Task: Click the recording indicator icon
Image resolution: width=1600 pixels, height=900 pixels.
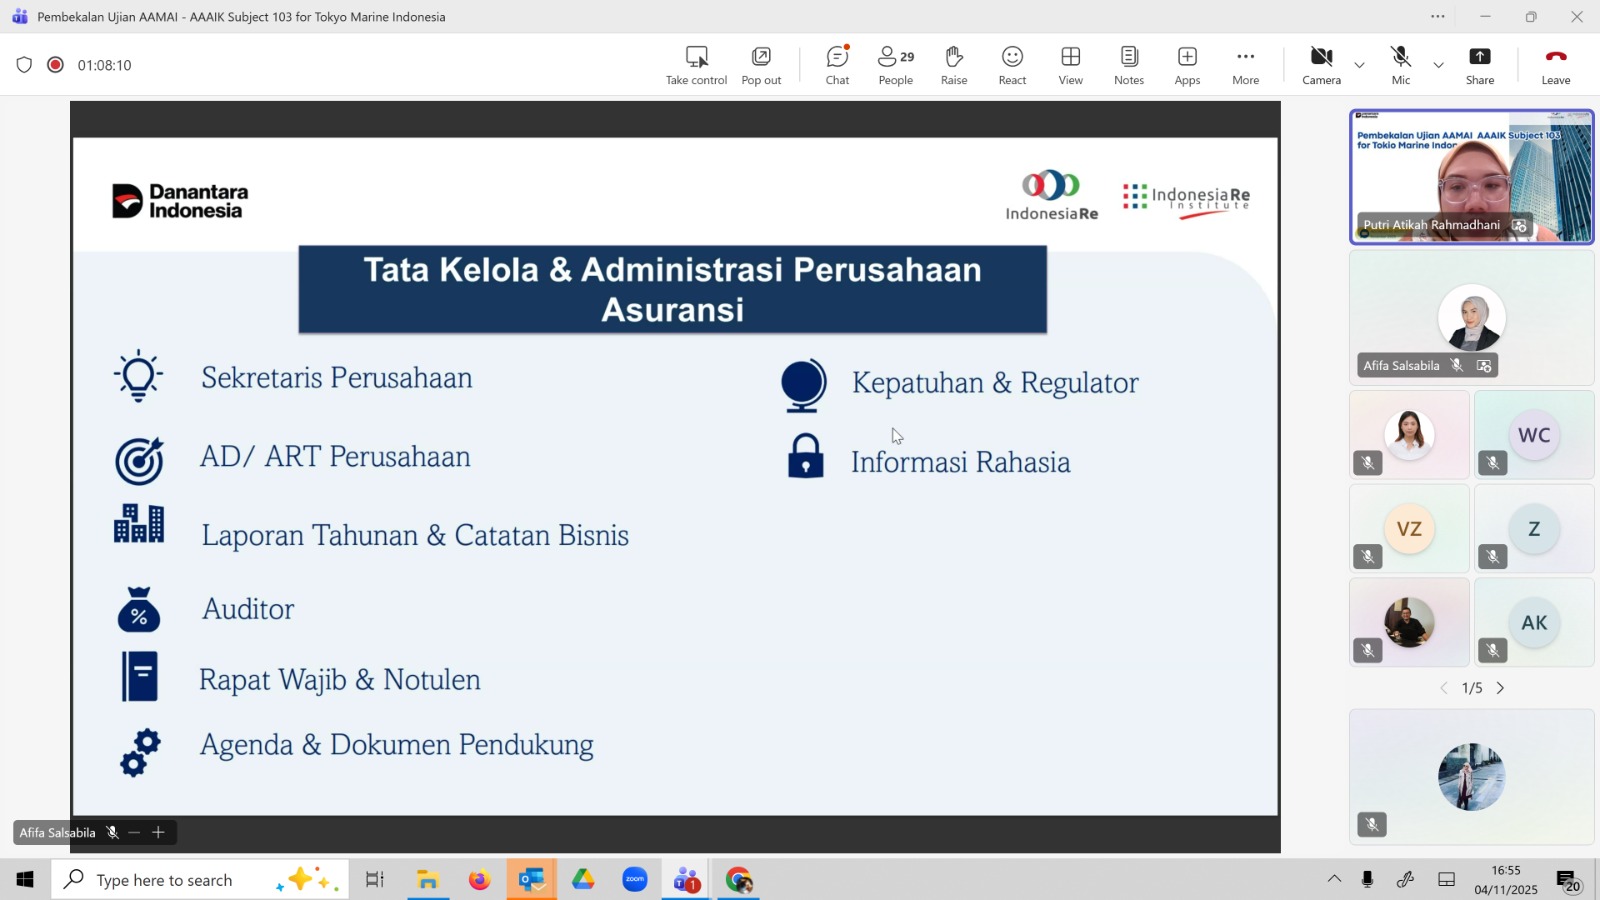Action: coord(56,65)
